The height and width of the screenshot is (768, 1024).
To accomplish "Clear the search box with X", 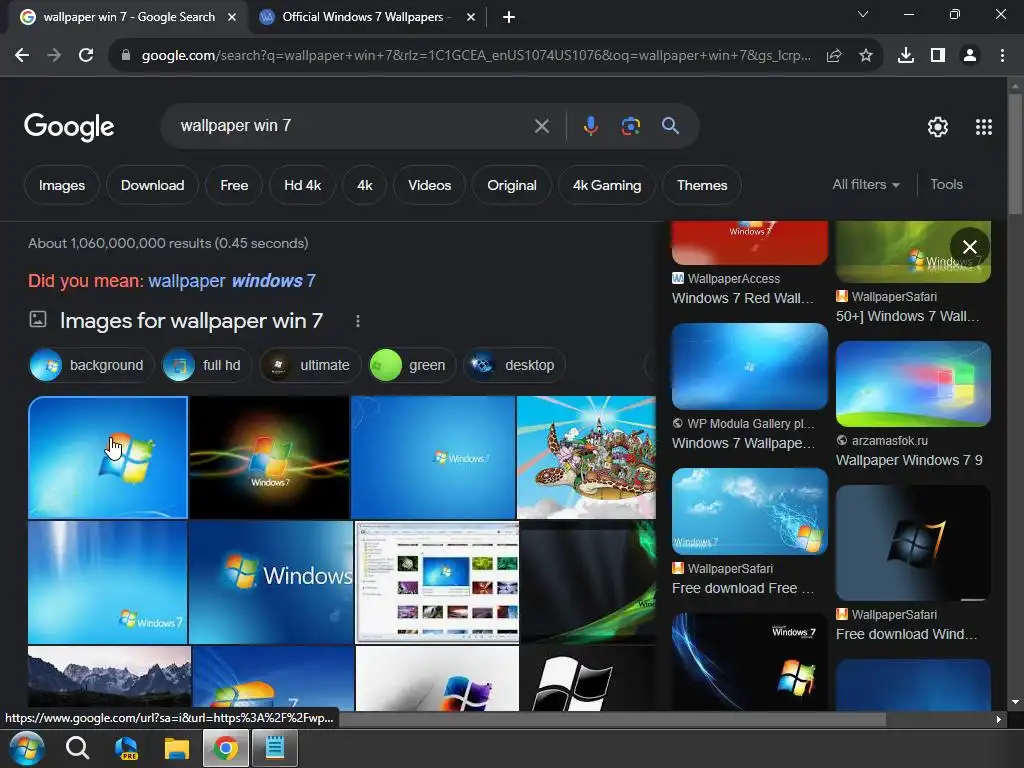I will coord(542,126).
